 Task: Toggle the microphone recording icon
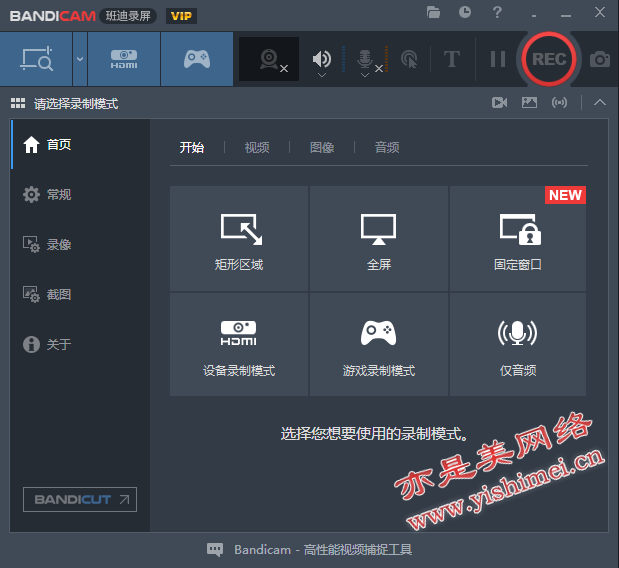click(365, 58)
